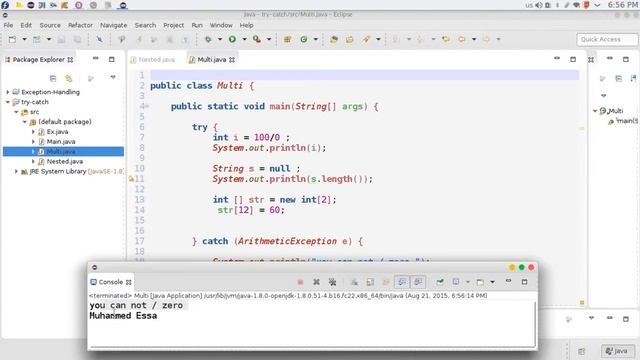Click the Search flashlight toolbar icon
Viewport: 640px width, 360px height.
coord(366,39)
